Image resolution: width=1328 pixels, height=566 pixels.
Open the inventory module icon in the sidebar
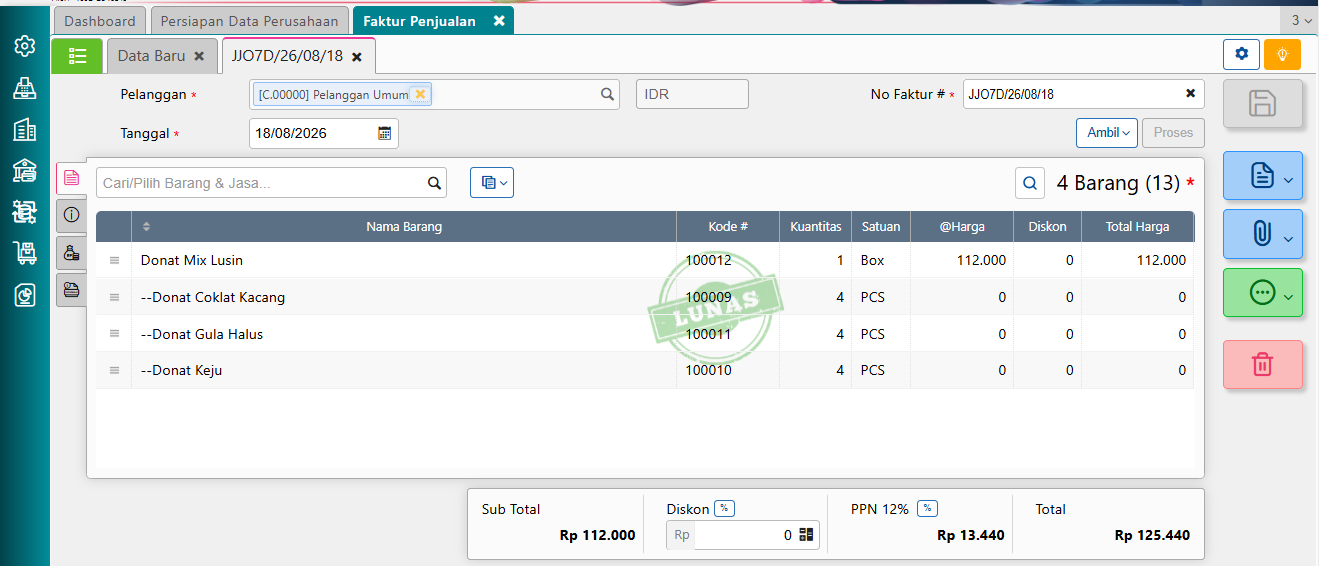click(25, 212)
